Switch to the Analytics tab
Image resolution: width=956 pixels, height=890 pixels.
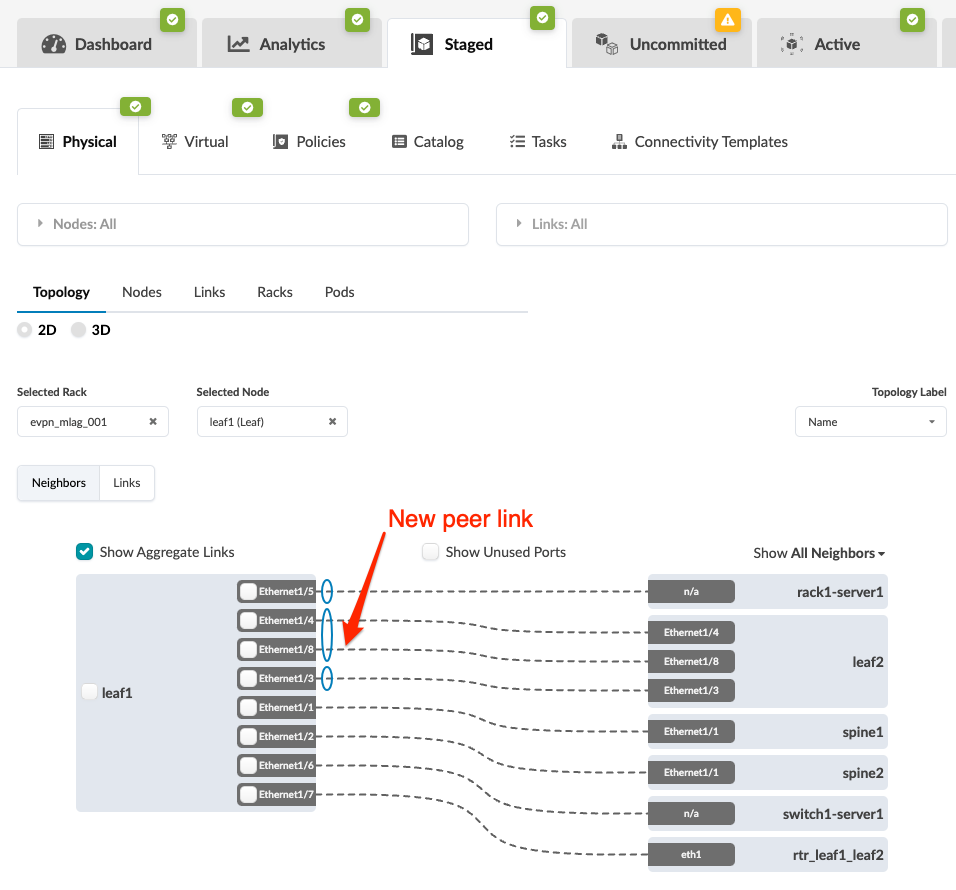pyautogui.click(x=291, y=44)
